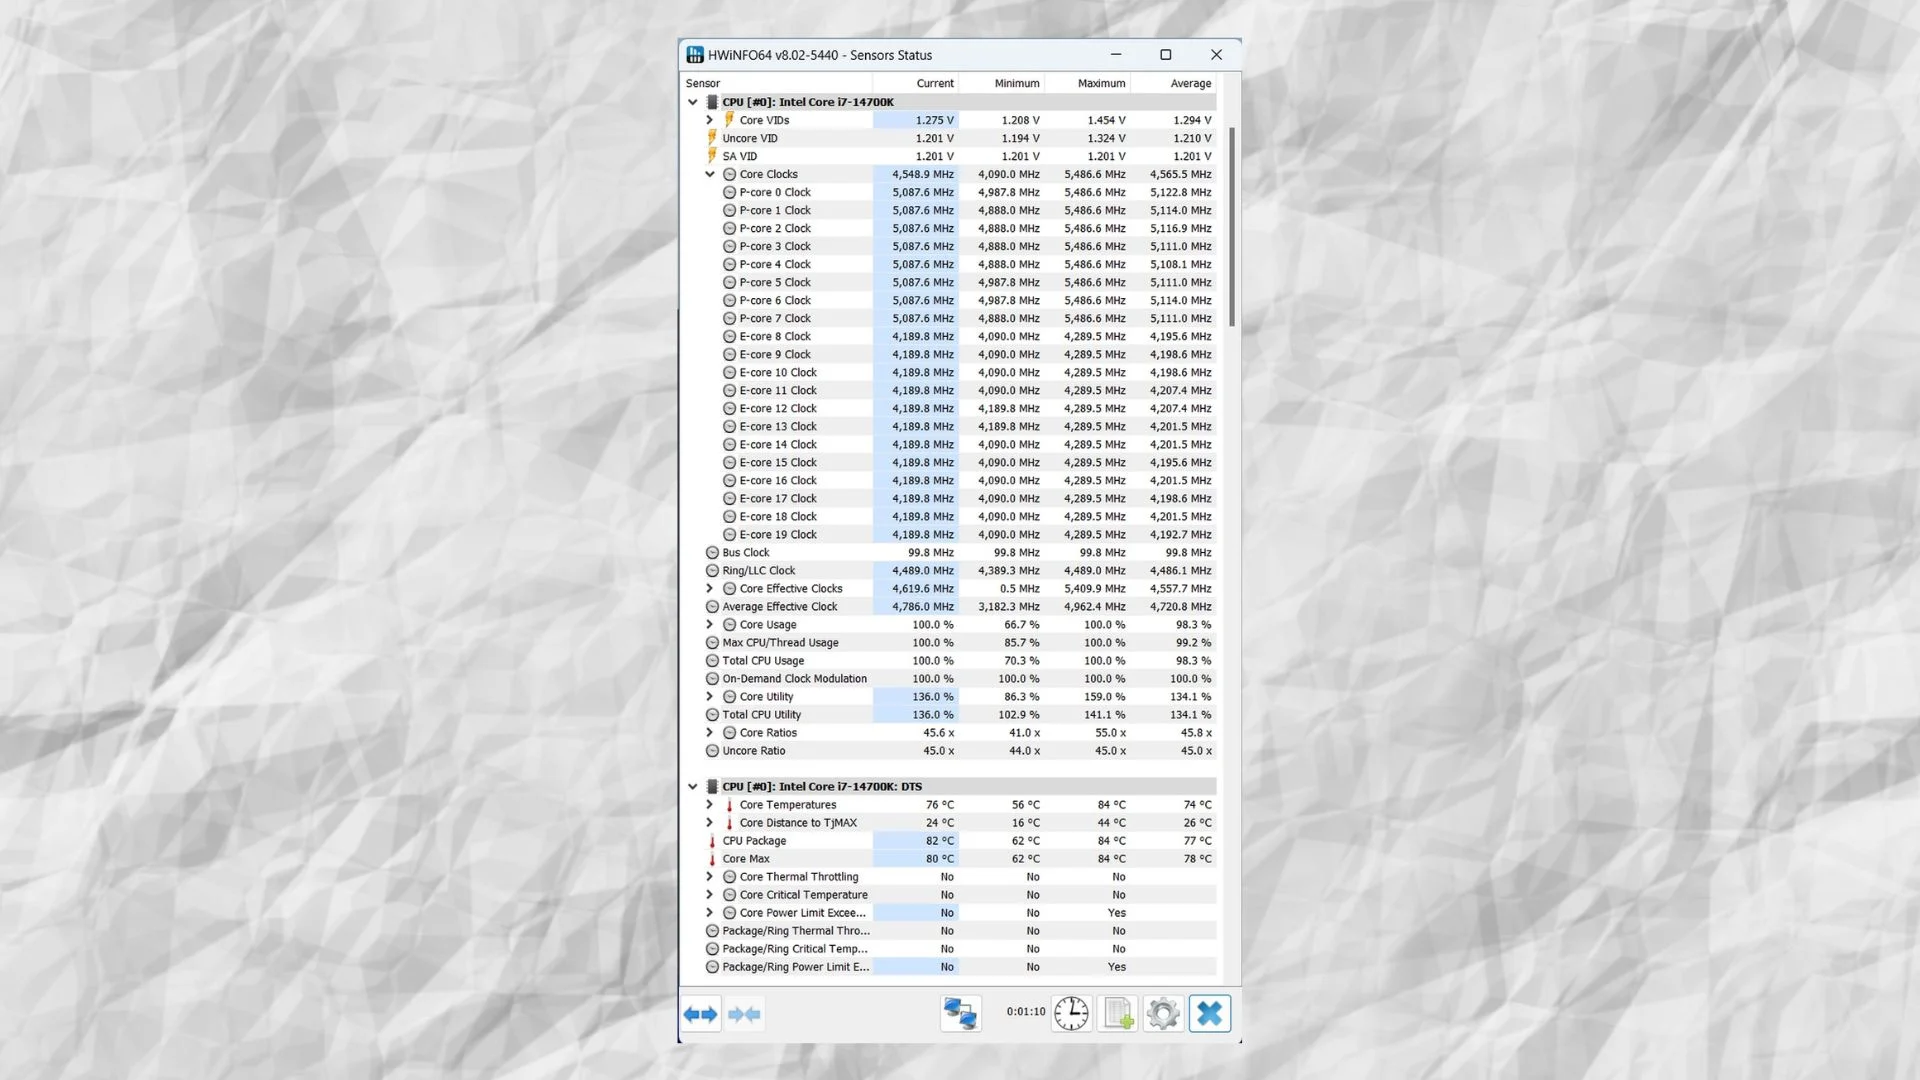Click the Core VIDs lightning bolt icon
Image resolution: width=1920 pixels, height=1080 pixels.
(x=729, y=120)
